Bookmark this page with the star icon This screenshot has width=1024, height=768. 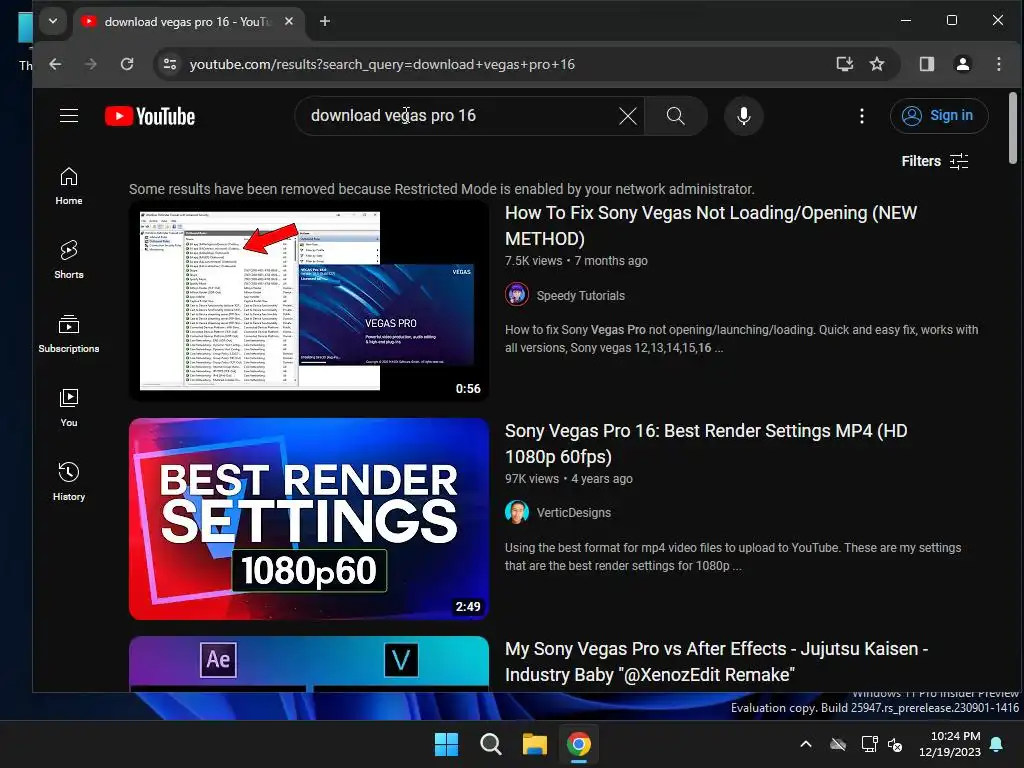point(877,64)
